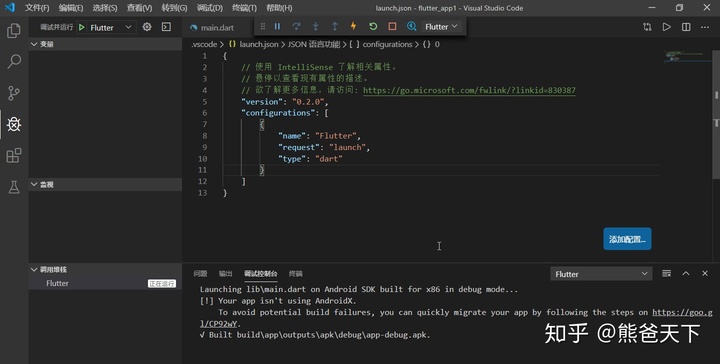Image resolution: width=720 pixels, height=364 pixels.
Task: Open the Flutter launch configuration dropdown
Action: coord(111,28)
